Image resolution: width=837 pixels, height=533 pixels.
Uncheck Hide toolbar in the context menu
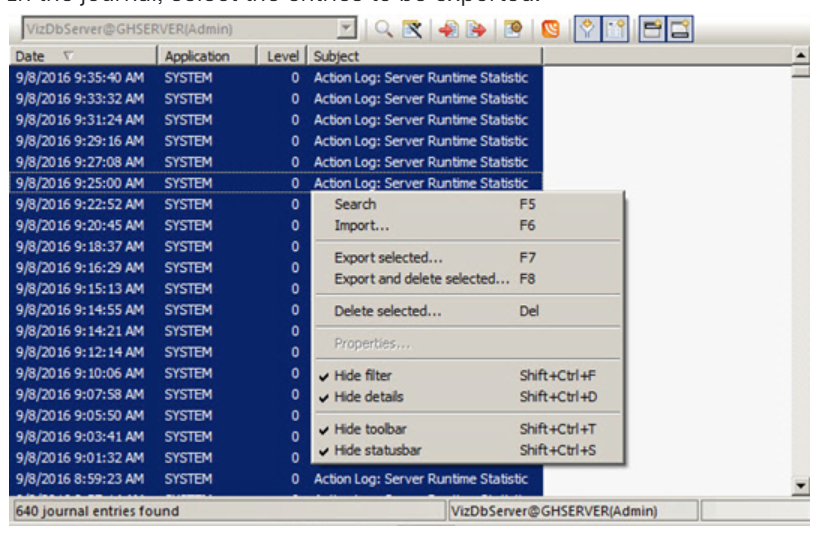(468, 429)
